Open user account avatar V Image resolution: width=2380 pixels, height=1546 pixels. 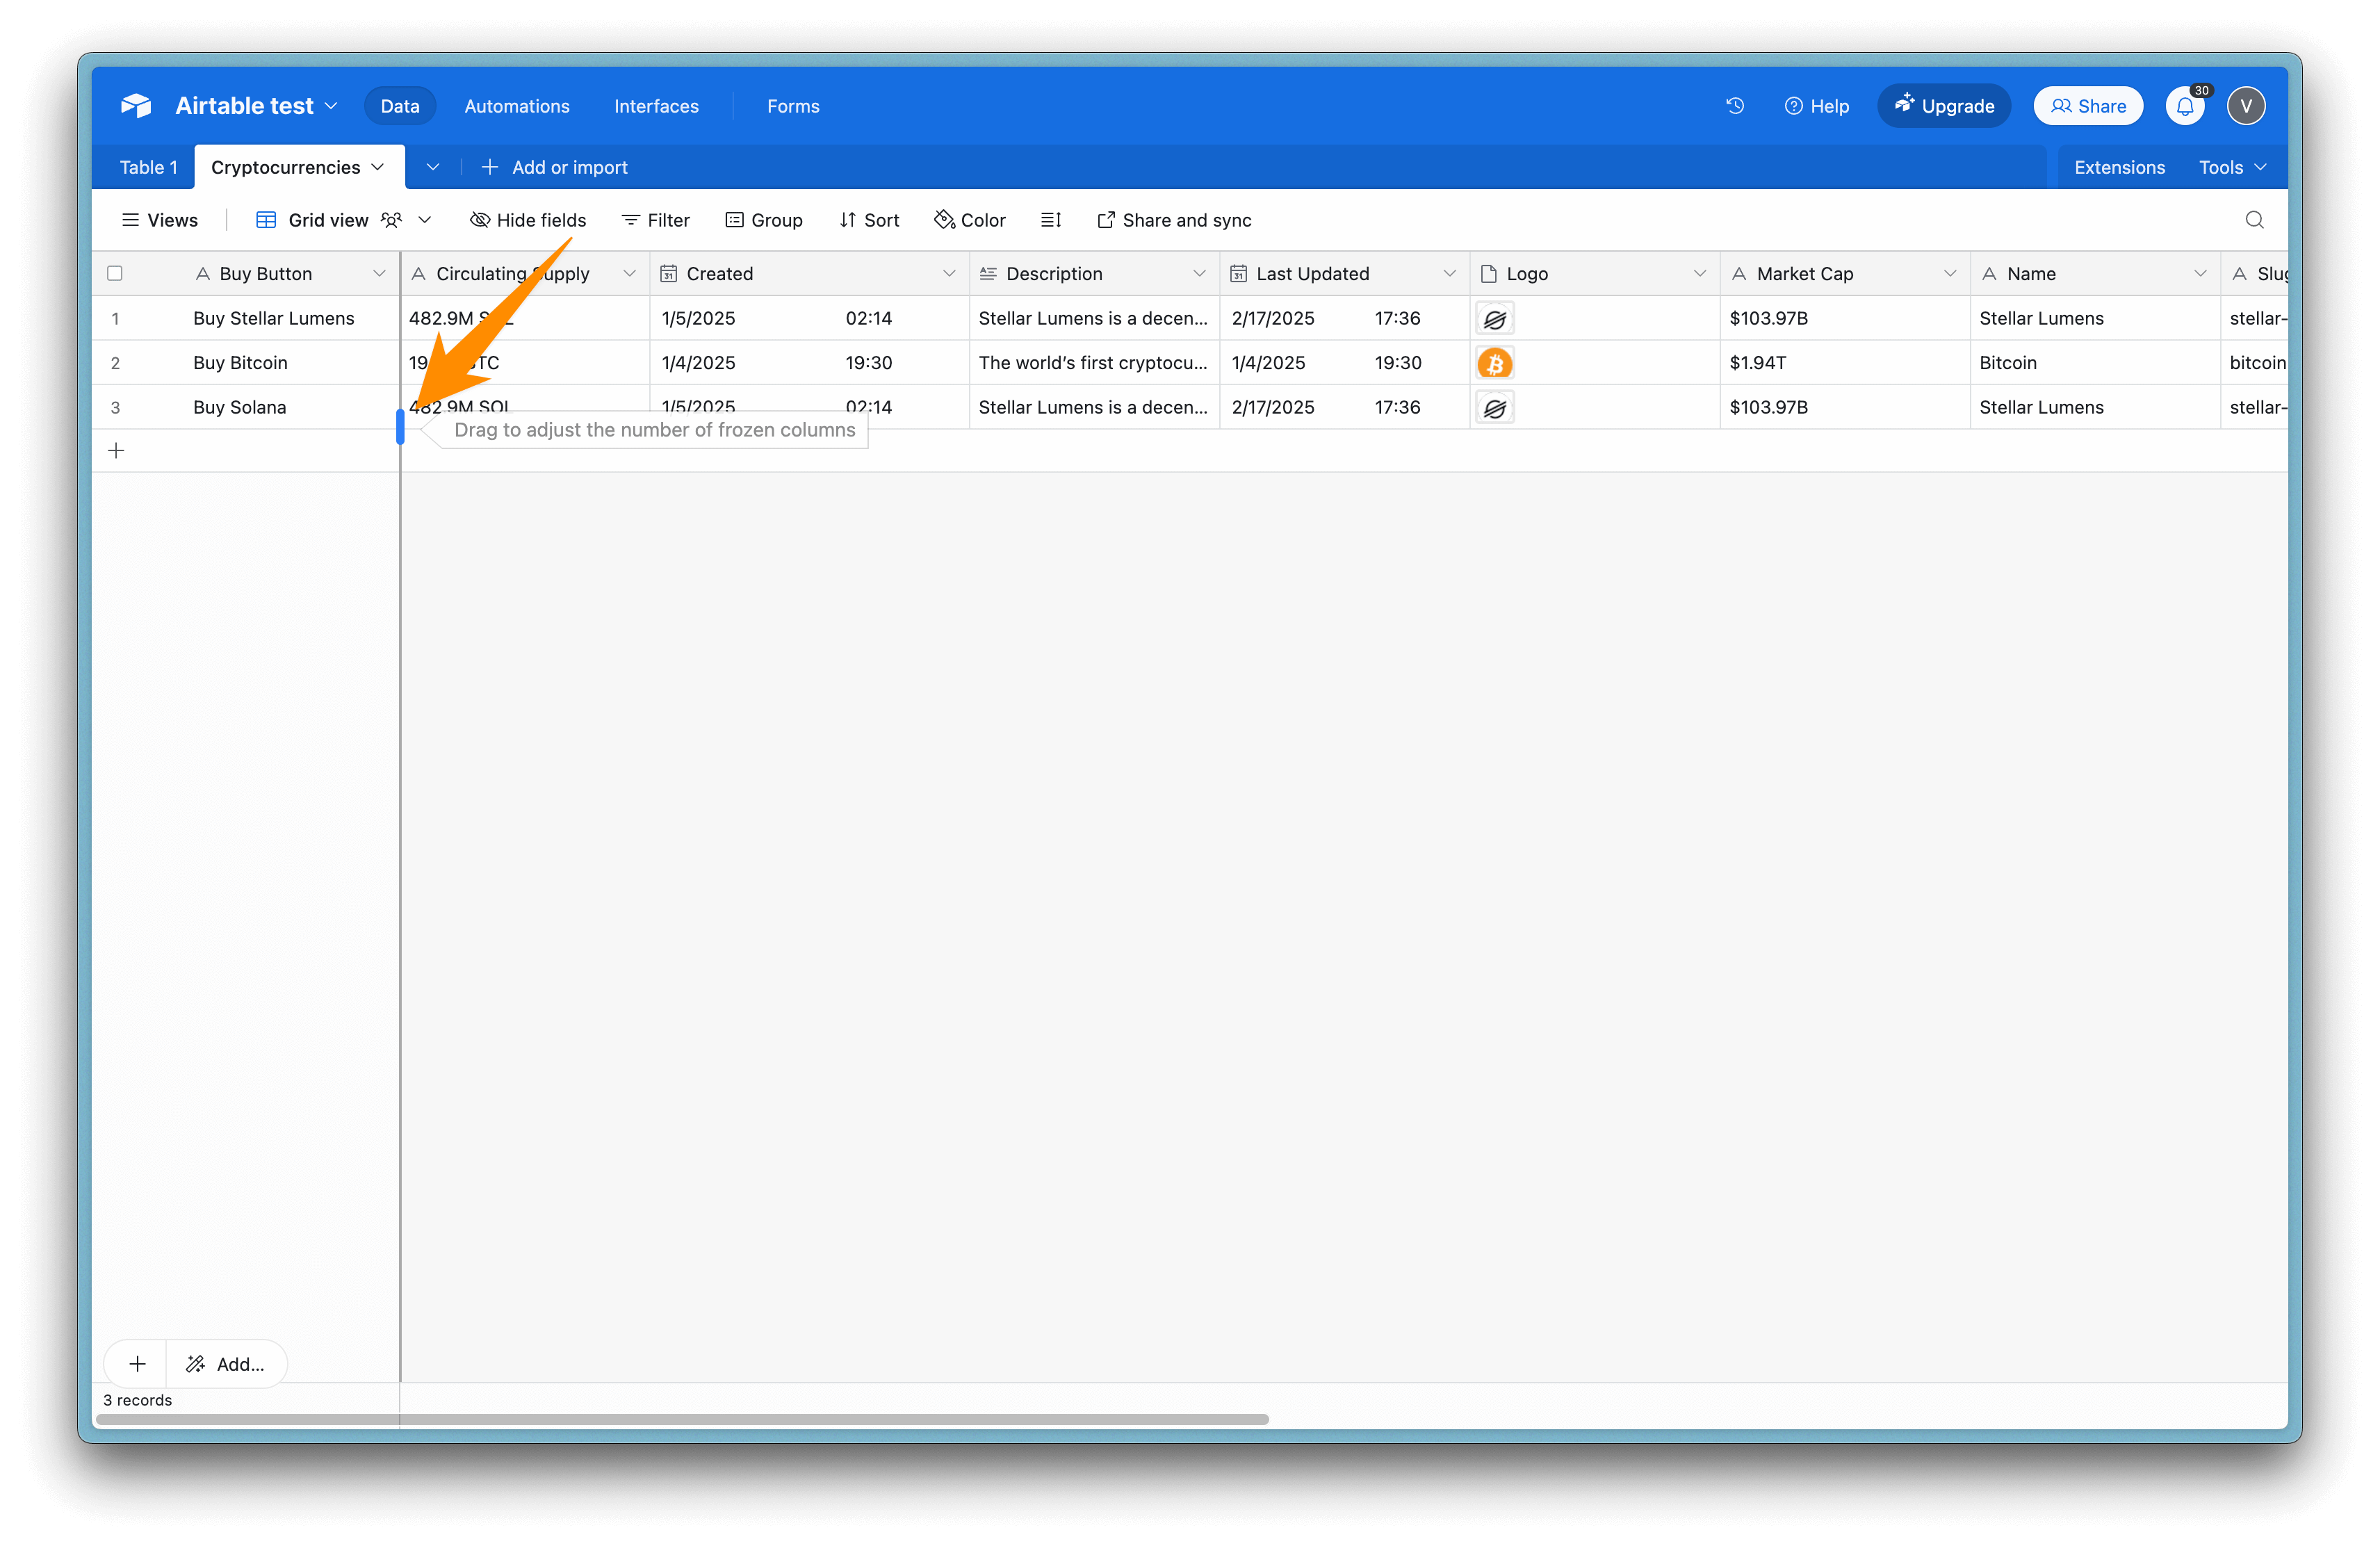[2246, 106]
